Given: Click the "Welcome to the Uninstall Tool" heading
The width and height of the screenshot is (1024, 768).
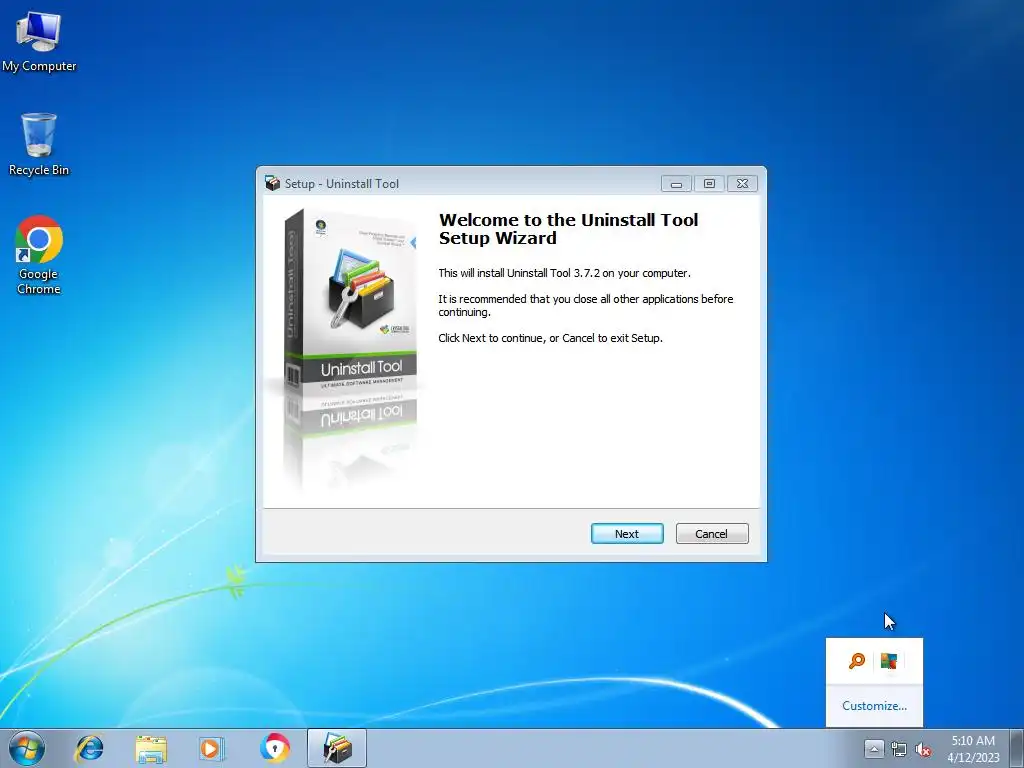Looking at the screenshot, I should (x=568, y=229).
